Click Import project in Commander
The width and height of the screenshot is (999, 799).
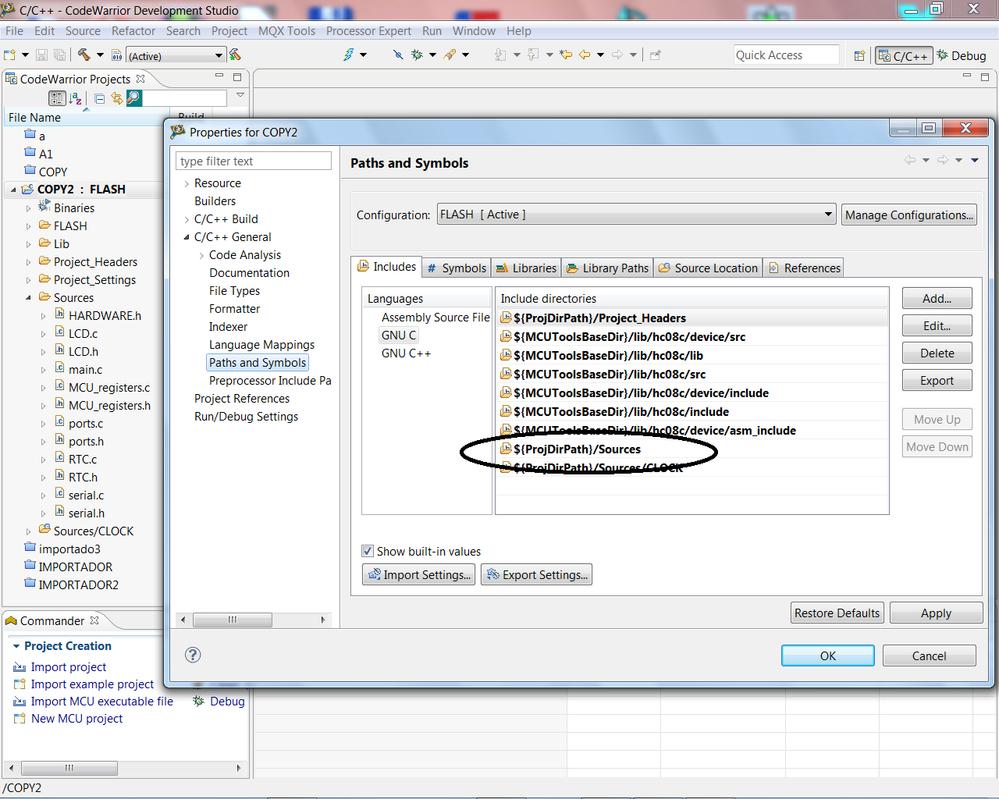(68, 666)
